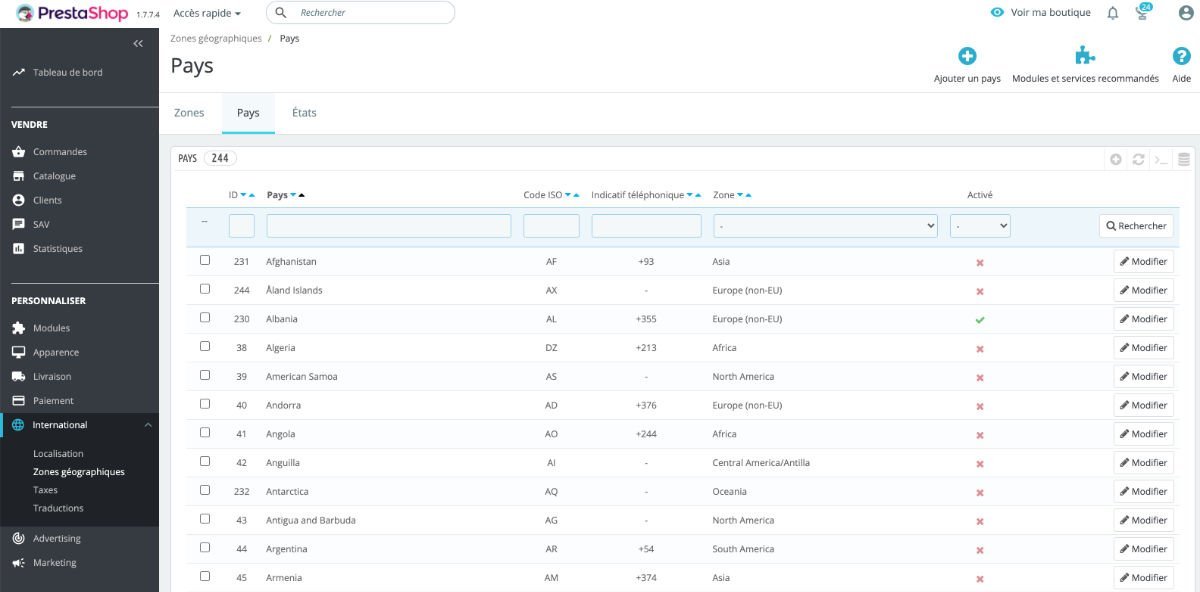Click Modules puzzle icon in sidebar
The width and height of the screenshot is (1200, 592).
[18, 328]
